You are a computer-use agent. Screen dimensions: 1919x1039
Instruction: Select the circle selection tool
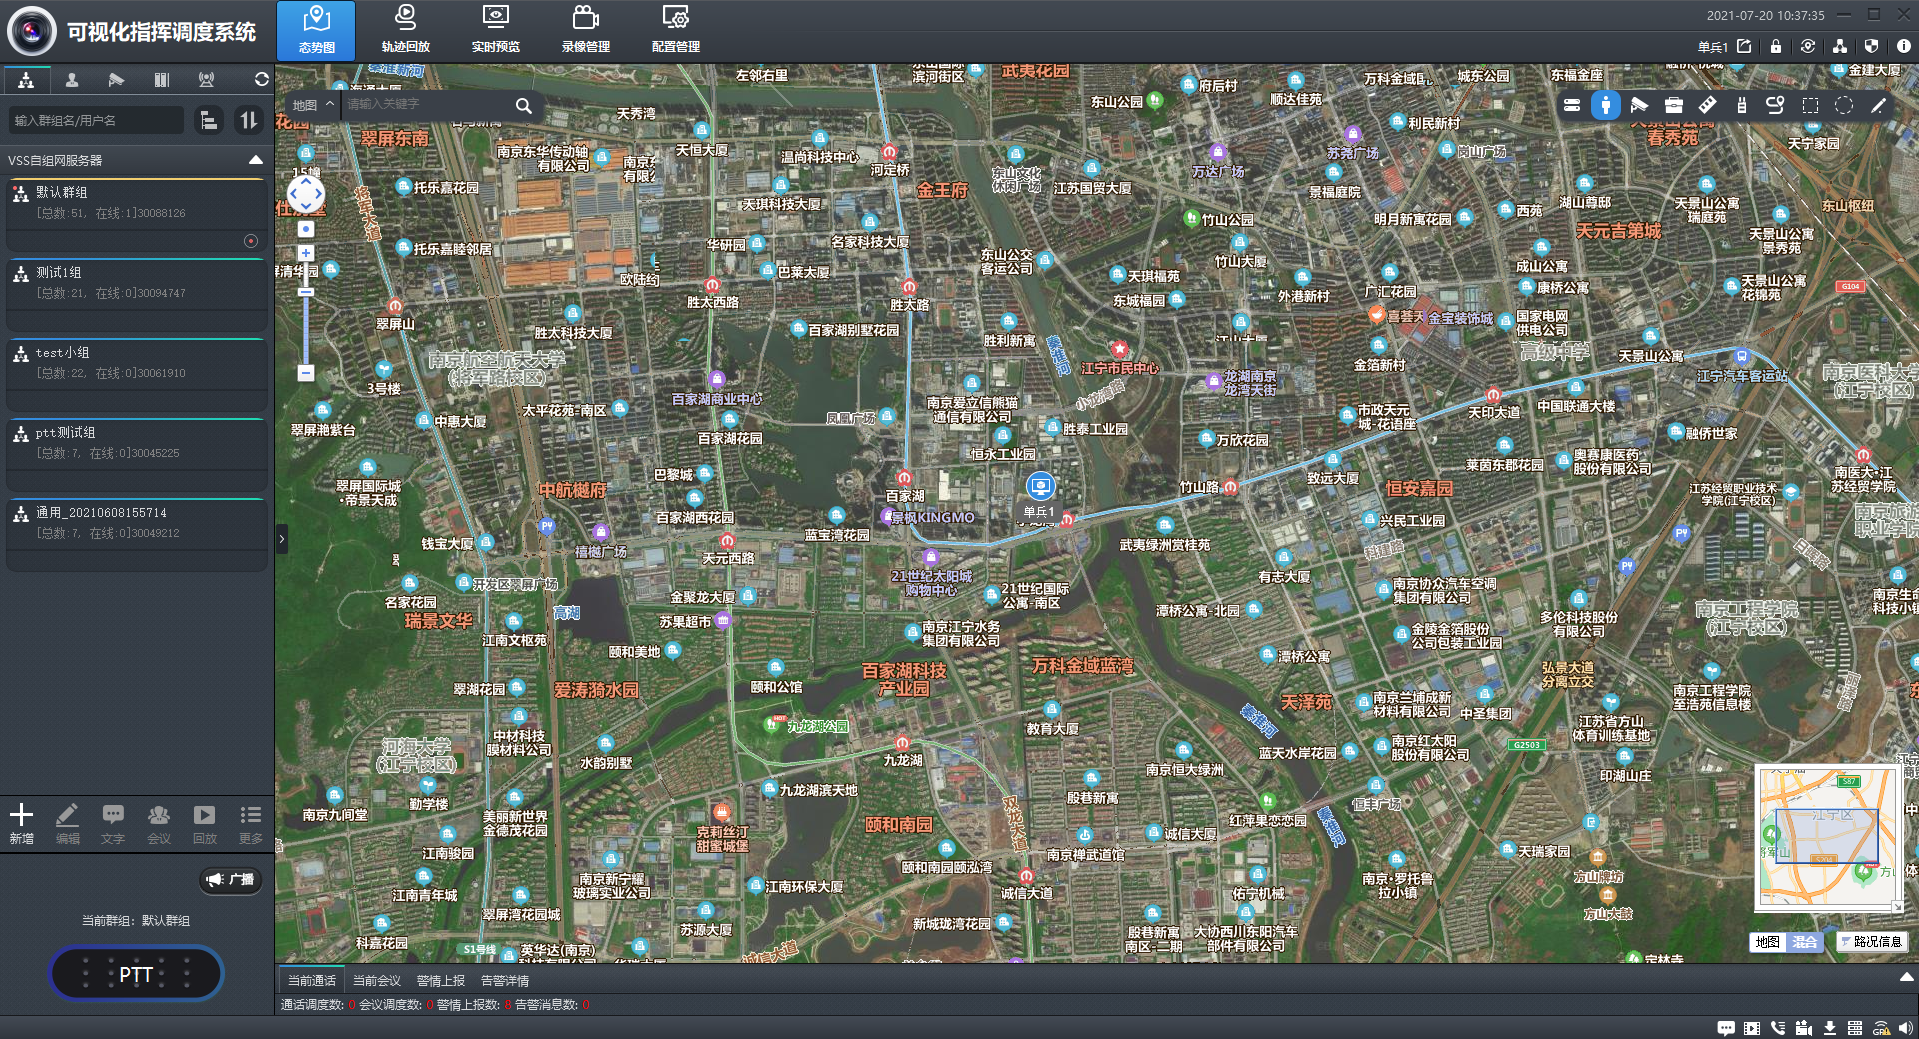pyautogui.click(x=1844, y=105)
